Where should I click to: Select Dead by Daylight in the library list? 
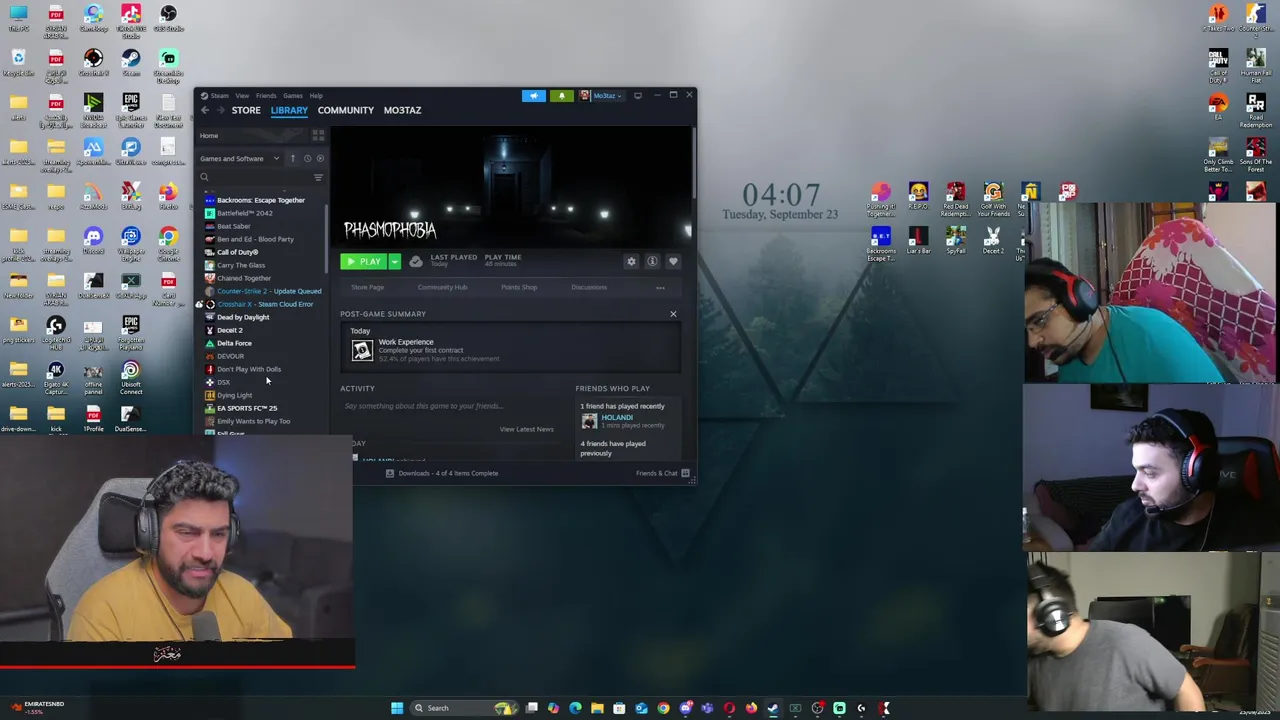[x=243, y=317]
